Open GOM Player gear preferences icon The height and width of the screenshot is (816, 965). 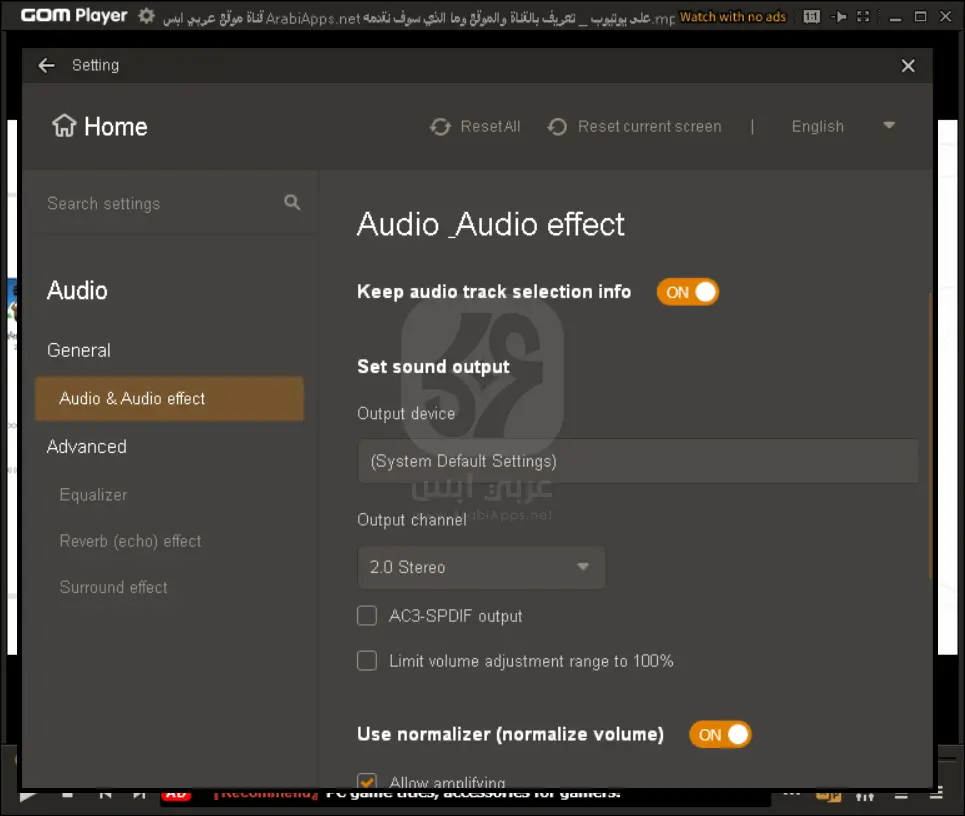(147, 16)
